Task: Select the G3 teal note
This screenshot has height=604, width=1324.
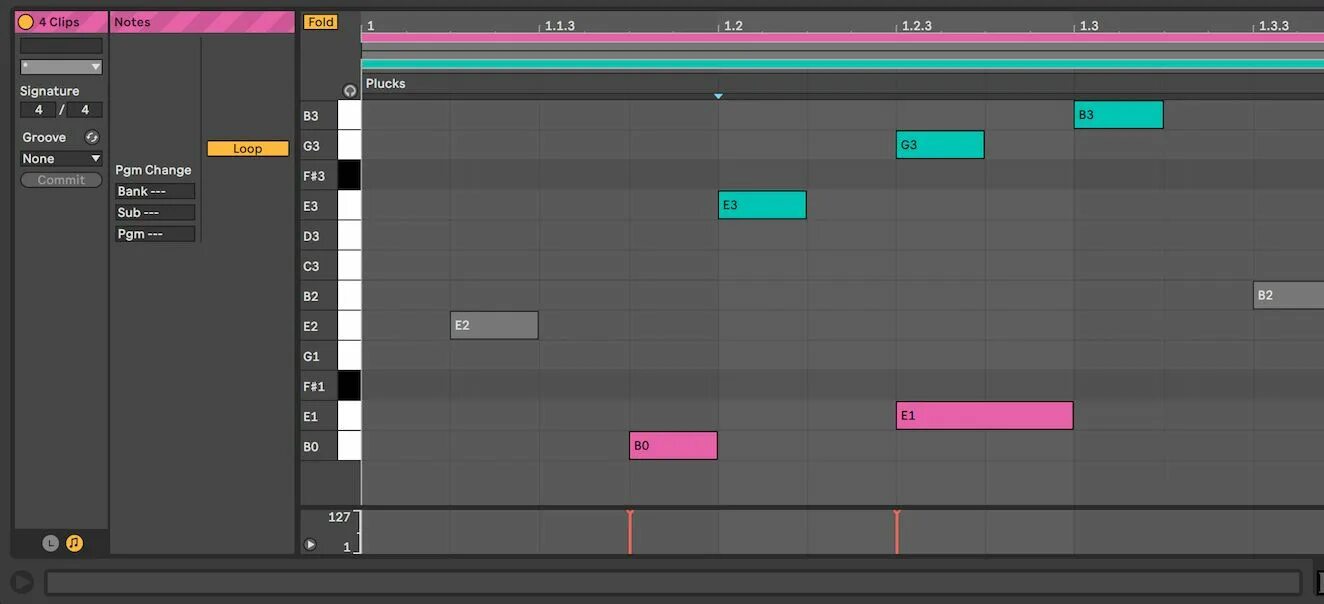Action: pyautogui.click(x=940, y=145)
